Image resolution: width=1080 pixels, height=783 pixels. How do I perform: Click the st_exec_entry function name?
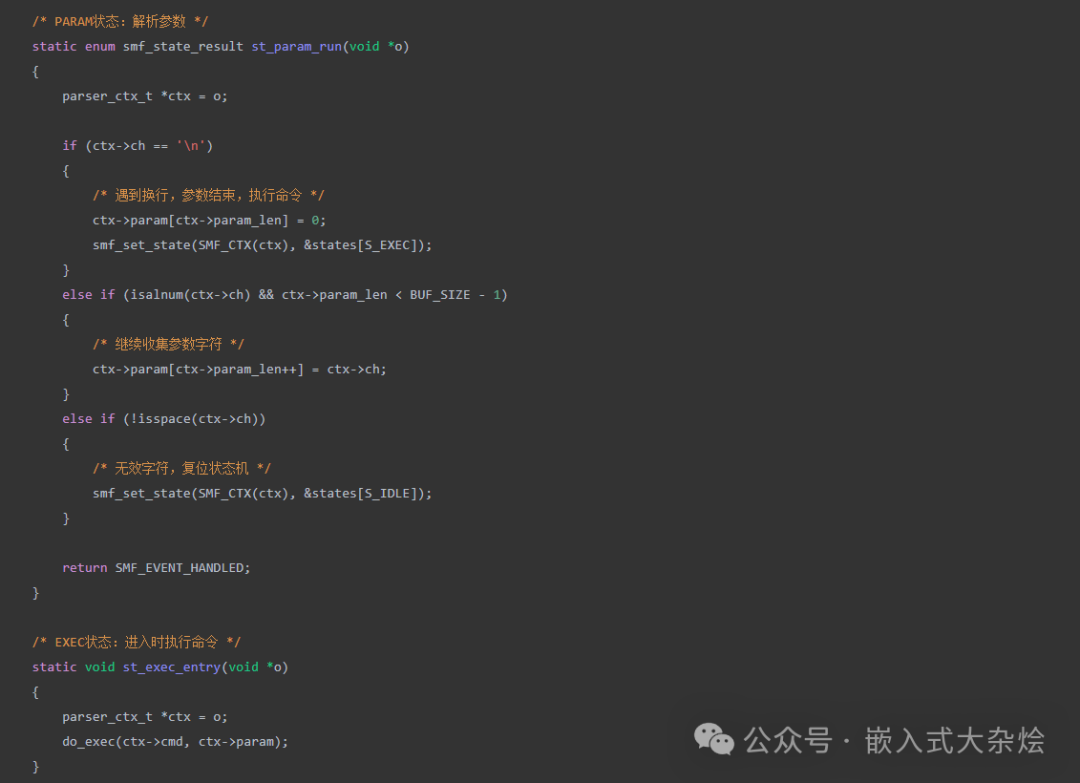tap(172, 667)
